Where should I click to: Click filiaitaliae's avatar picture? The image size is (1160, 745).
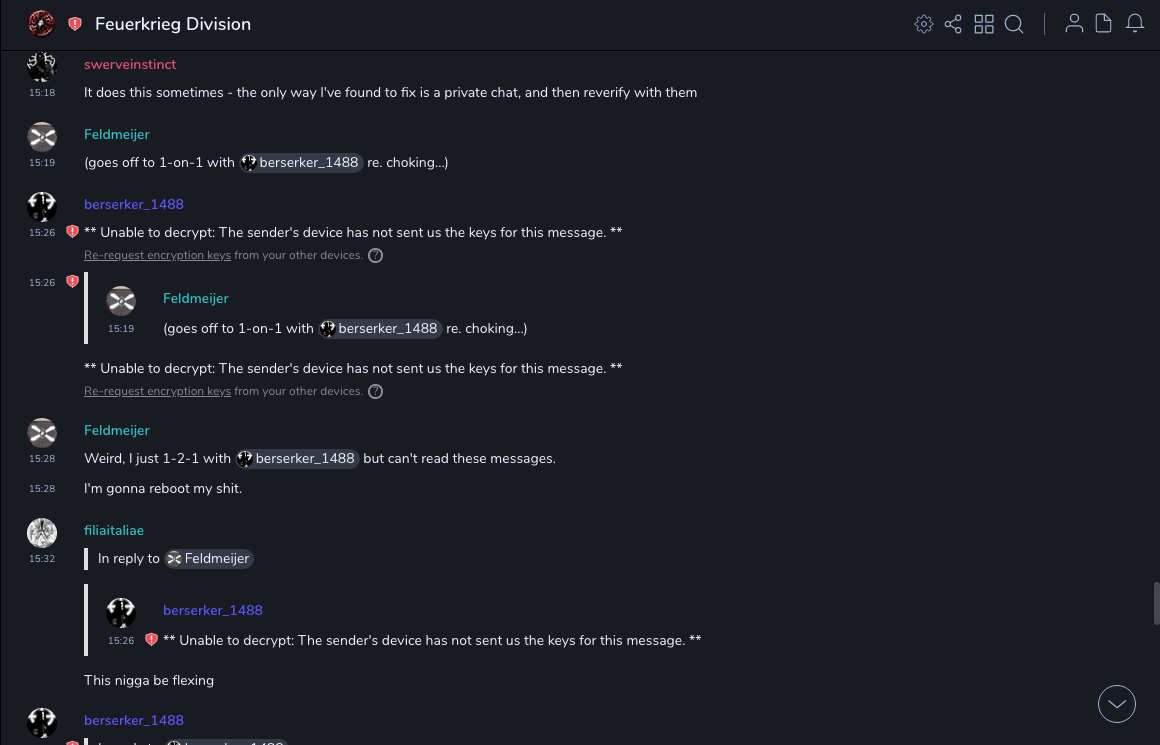pyautogui.click(x=42, y=533)
